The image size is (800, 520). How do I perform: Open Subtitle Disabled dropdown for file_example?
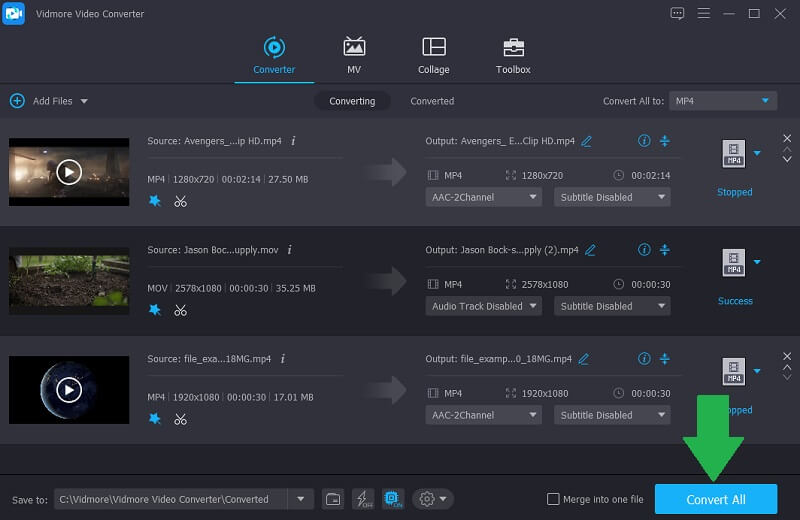point(612,415)
